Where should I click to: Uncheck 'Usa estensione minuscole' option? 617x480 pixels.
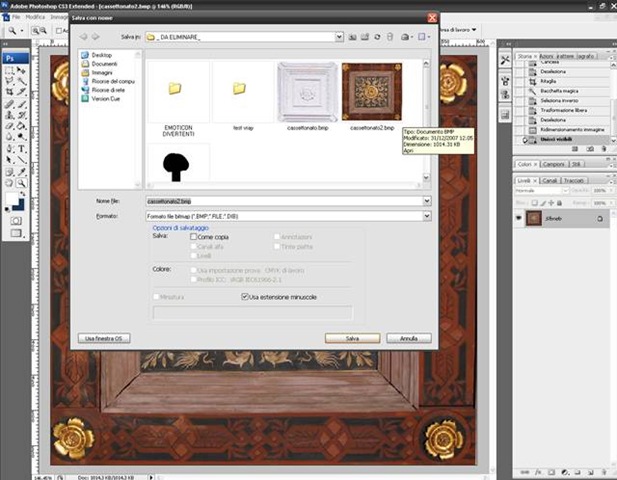coord(245,297)
